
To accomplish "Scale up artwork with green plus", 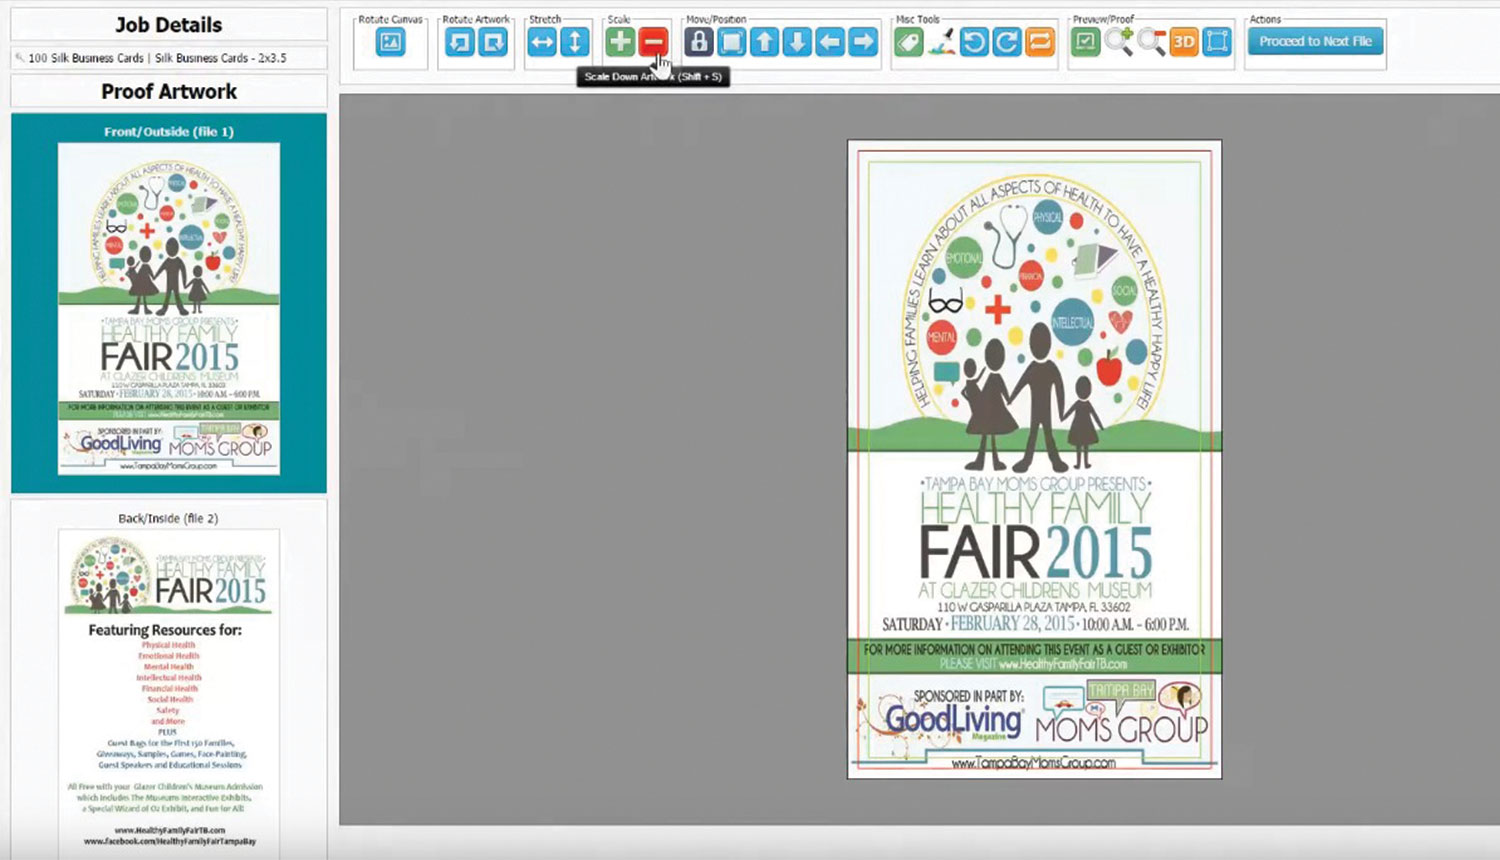I will coord(620,42).
